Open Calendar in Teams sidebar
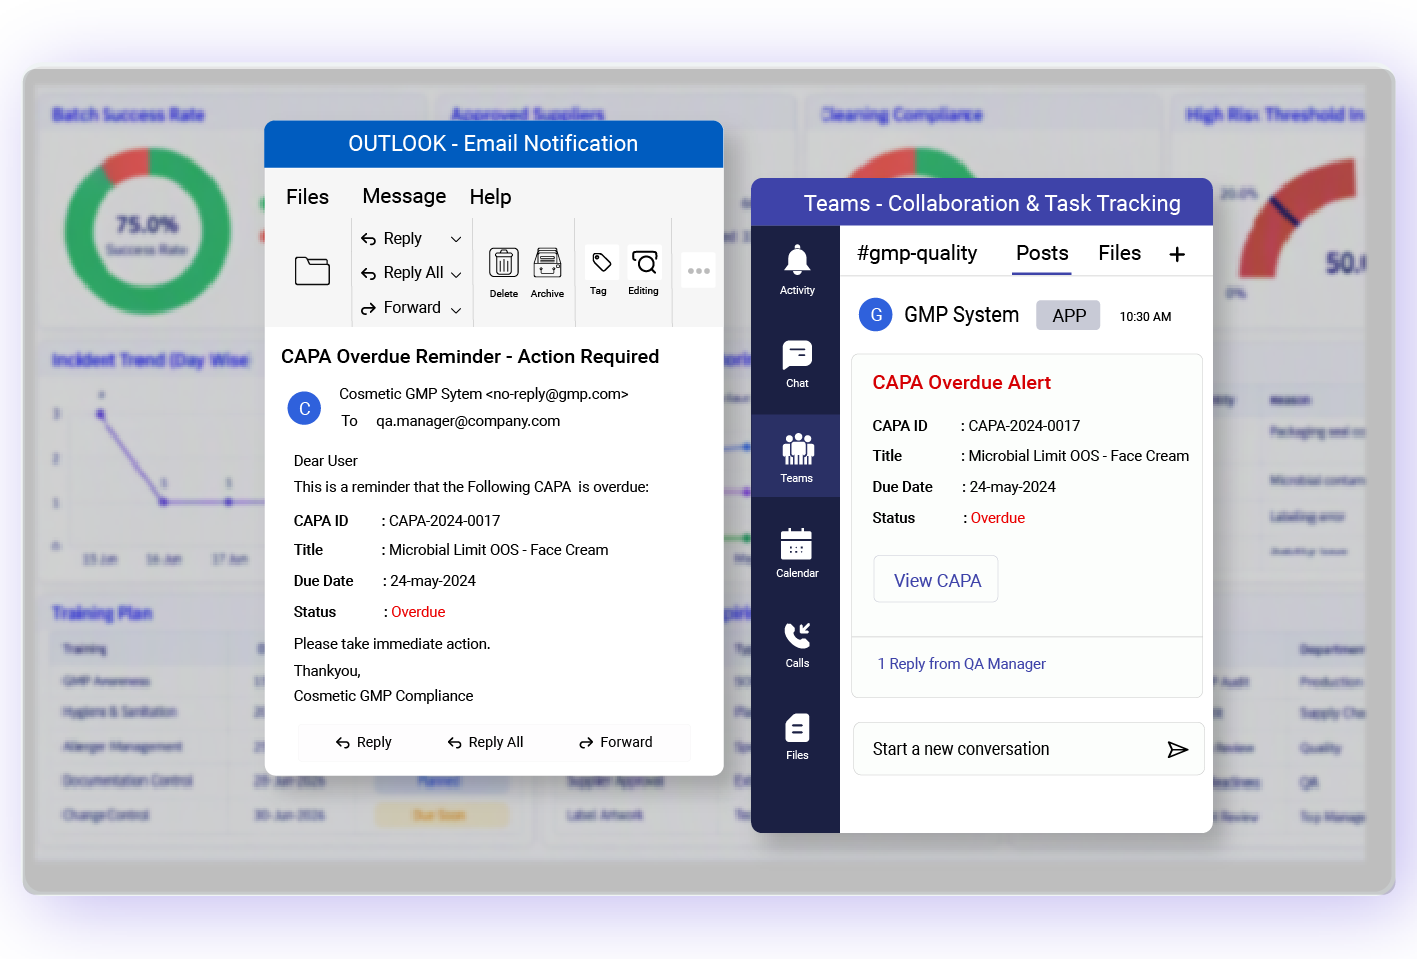 point(797,553)
